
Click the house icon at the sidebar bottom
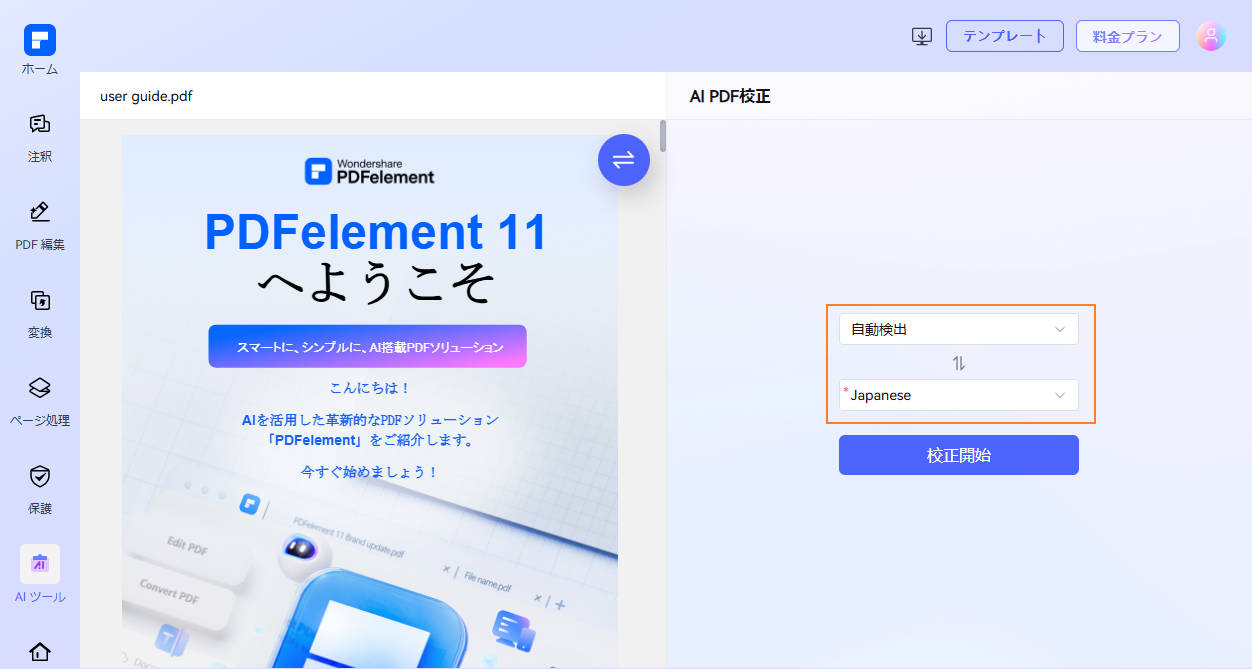coord(40,652)
